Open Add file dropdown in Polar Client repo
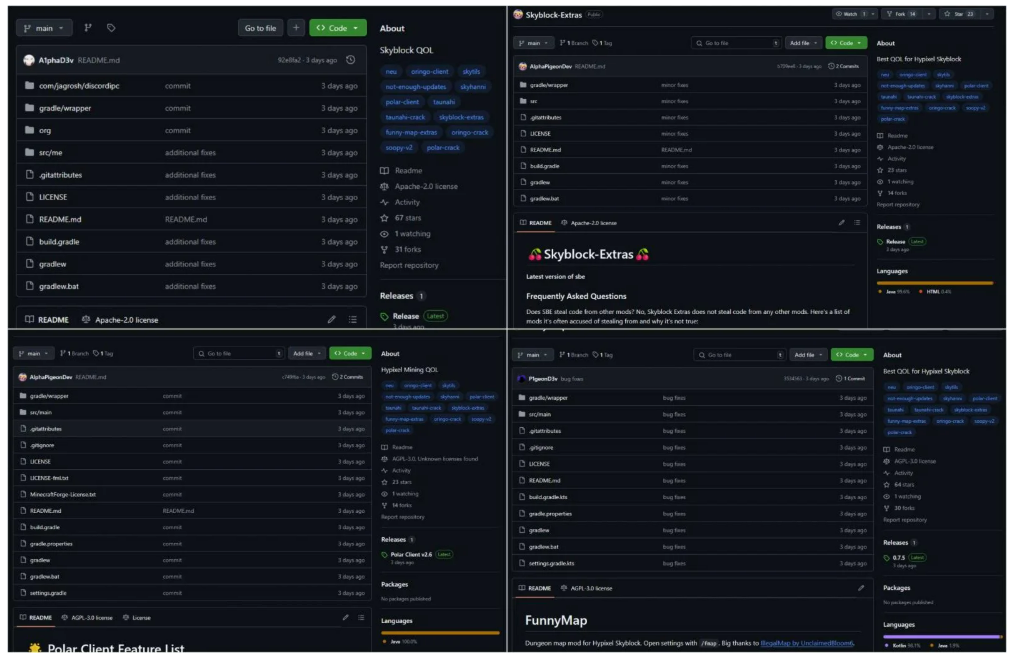The width and height of the screenshot is (1011, 658). [307, 353]
